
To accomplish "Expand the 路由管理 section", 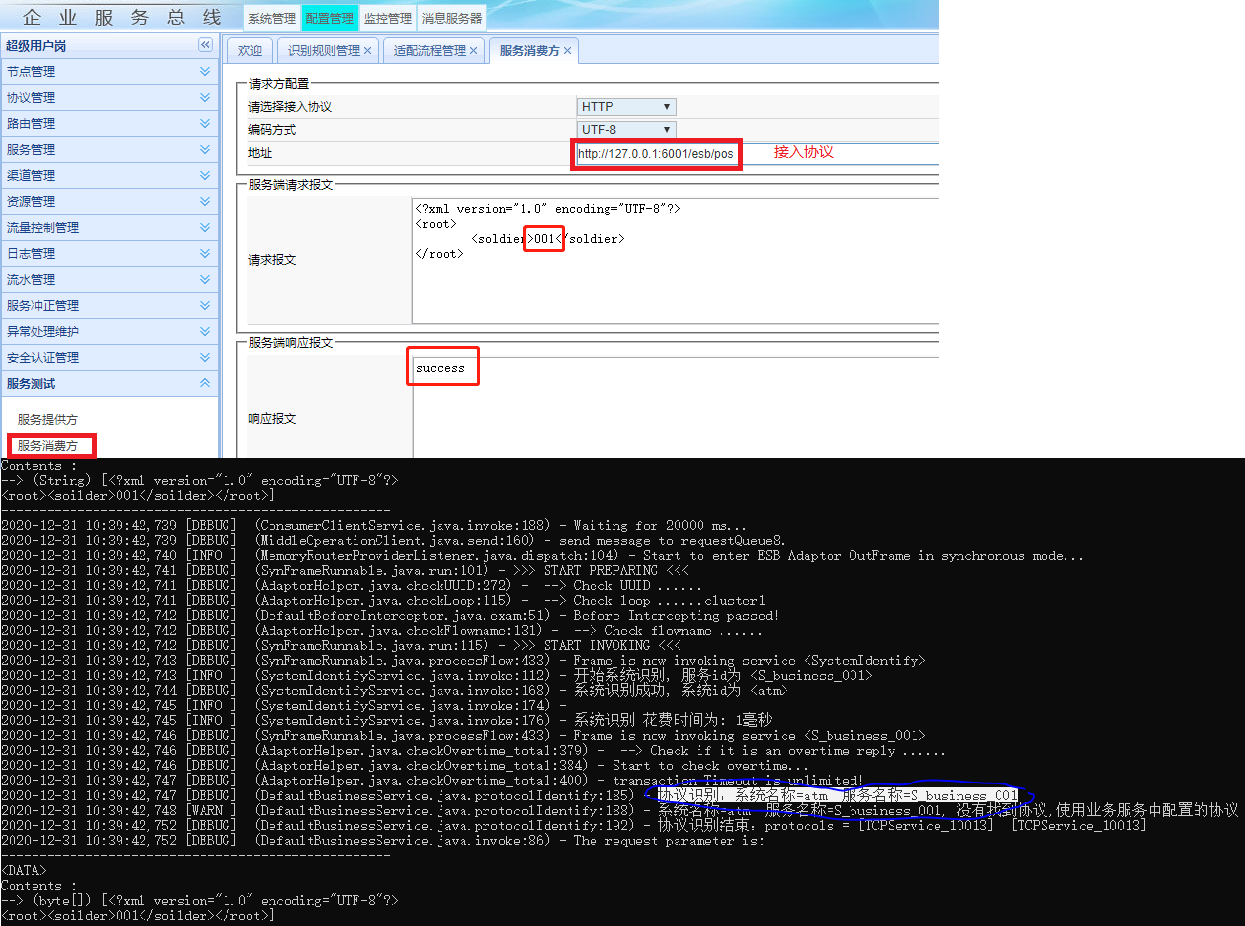I will point(205,124).
